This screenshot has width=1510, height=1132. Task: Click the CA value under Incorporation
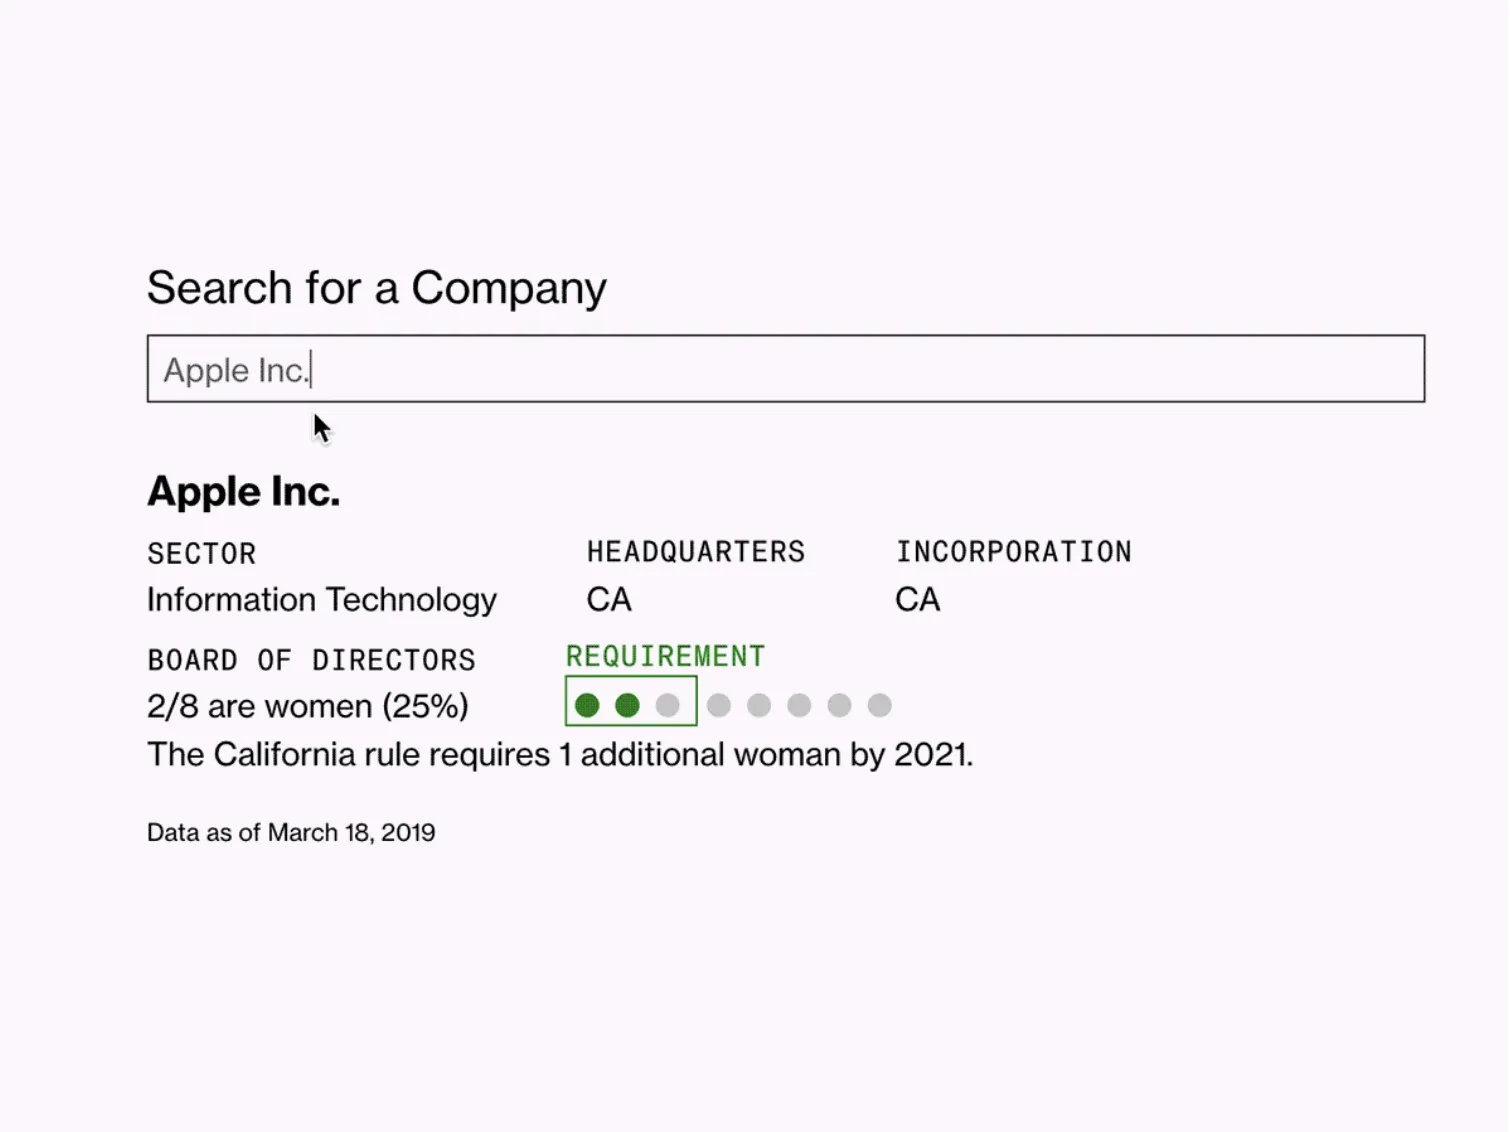coord(917,600)
